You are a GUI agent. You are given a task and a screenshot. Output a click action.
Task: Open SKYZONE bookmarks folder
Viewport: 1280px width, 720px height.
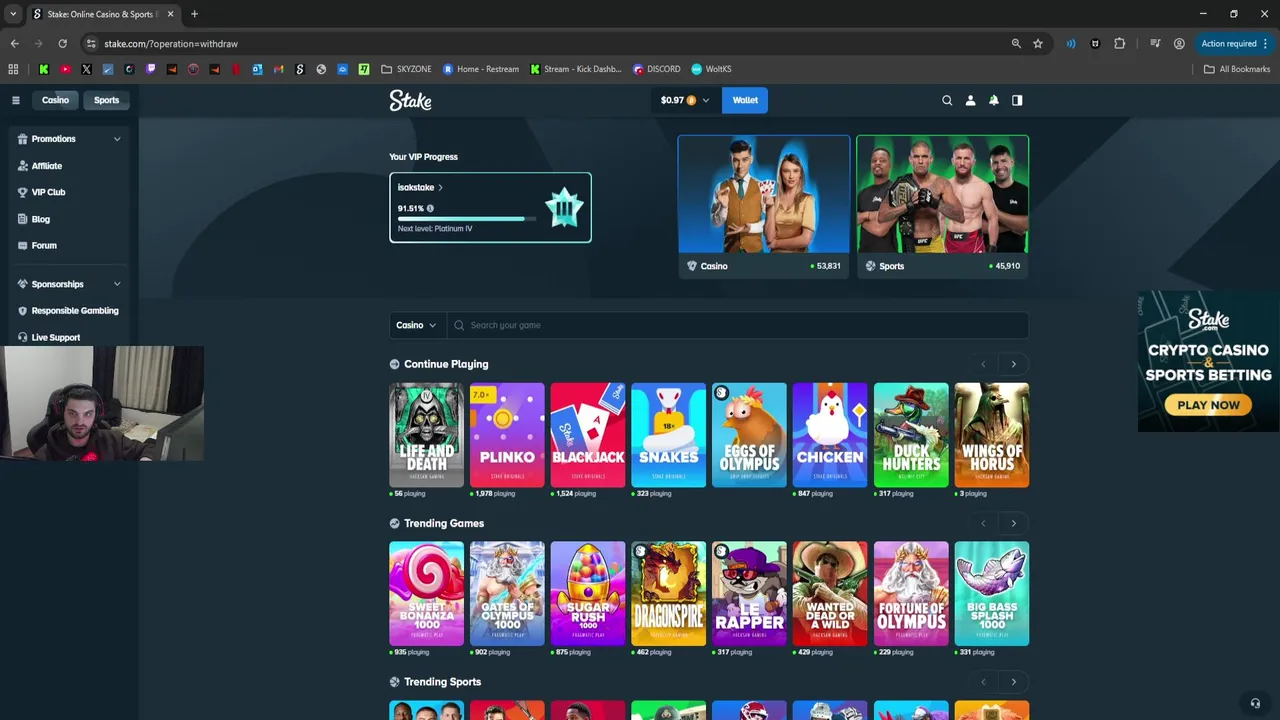pos(406,69)
